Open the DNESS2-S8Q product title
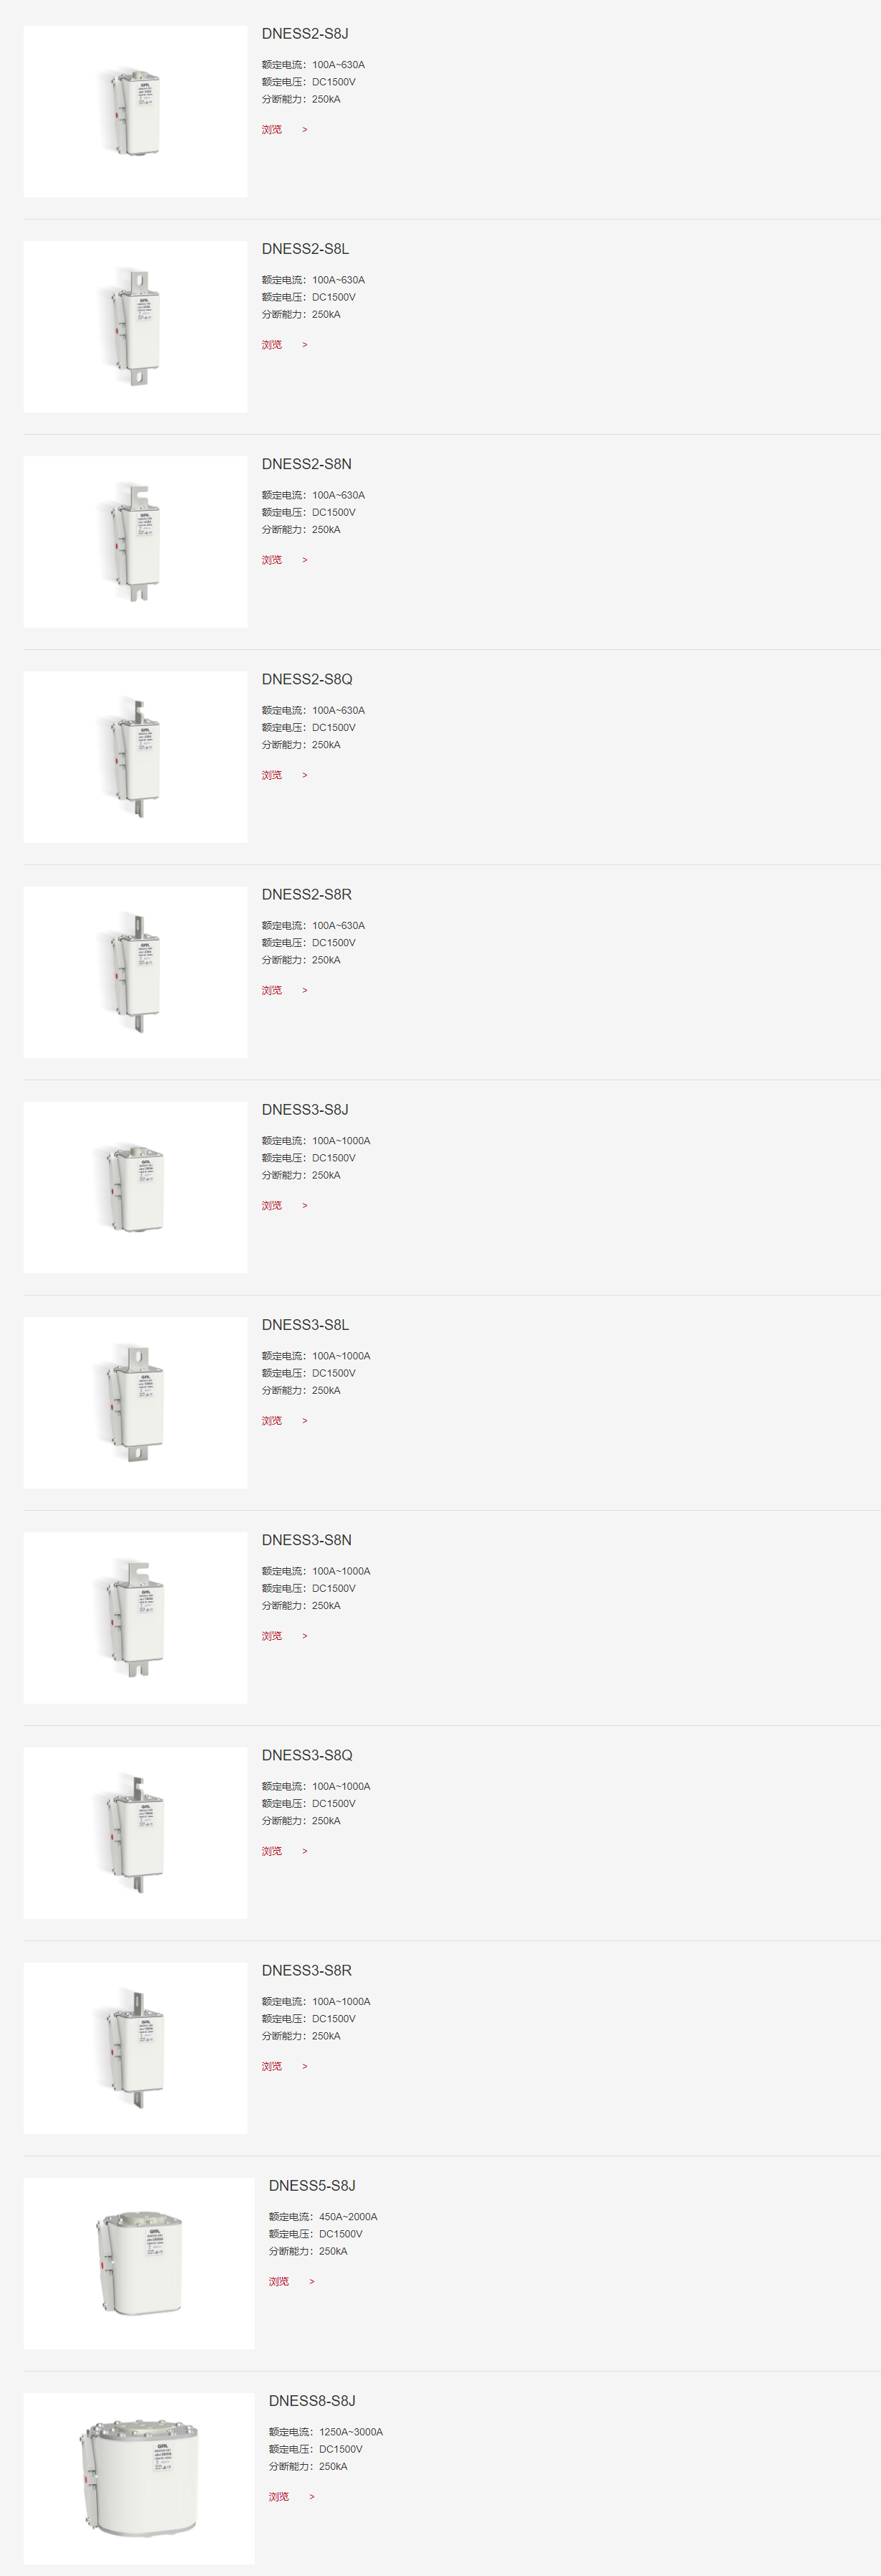 [x=307, y=679]
